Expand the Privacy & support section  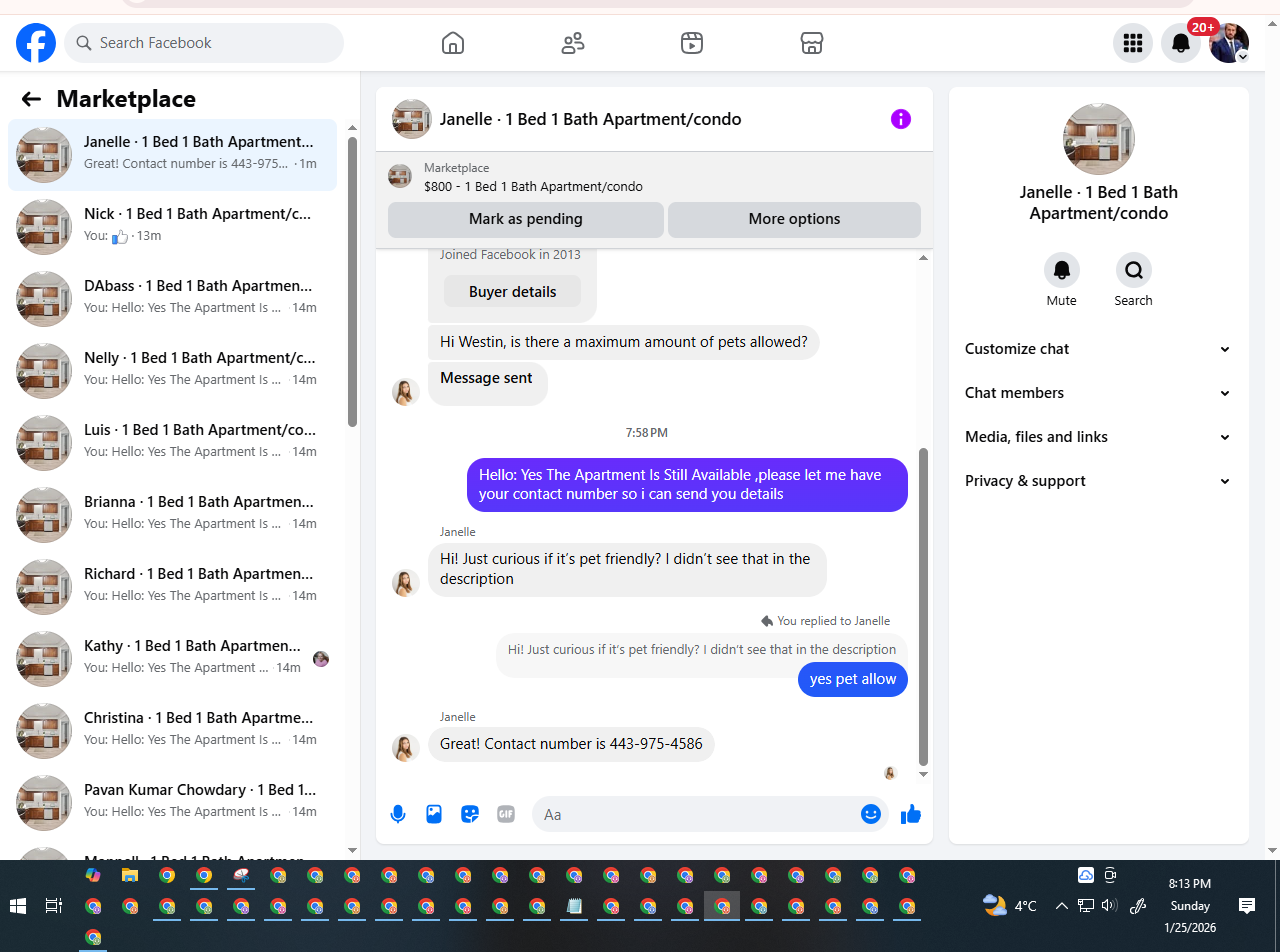[x=1097, y=481]
